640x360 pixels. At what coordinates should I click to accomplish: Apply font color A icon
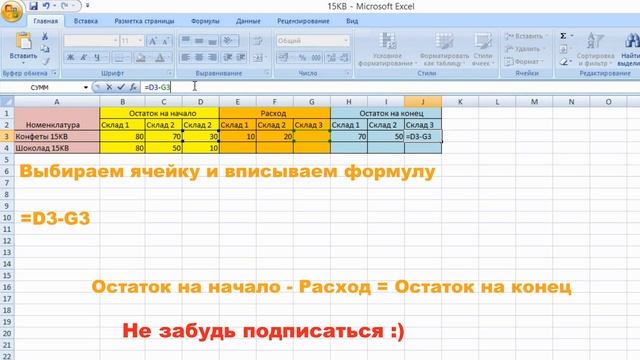click(160, 58)
